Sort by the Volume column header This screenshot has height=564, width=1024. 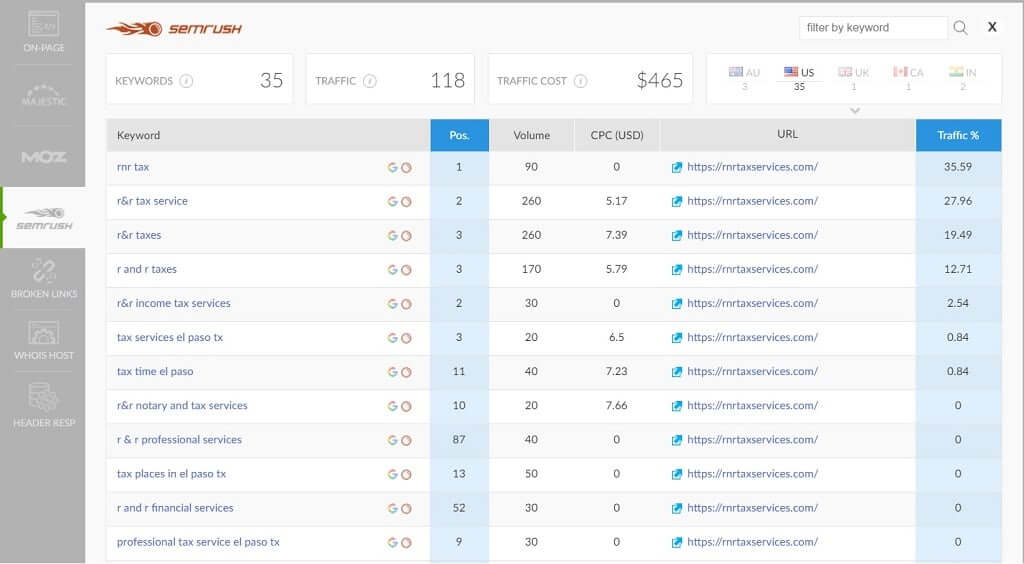pyautogui.click(x=532, y=135)
